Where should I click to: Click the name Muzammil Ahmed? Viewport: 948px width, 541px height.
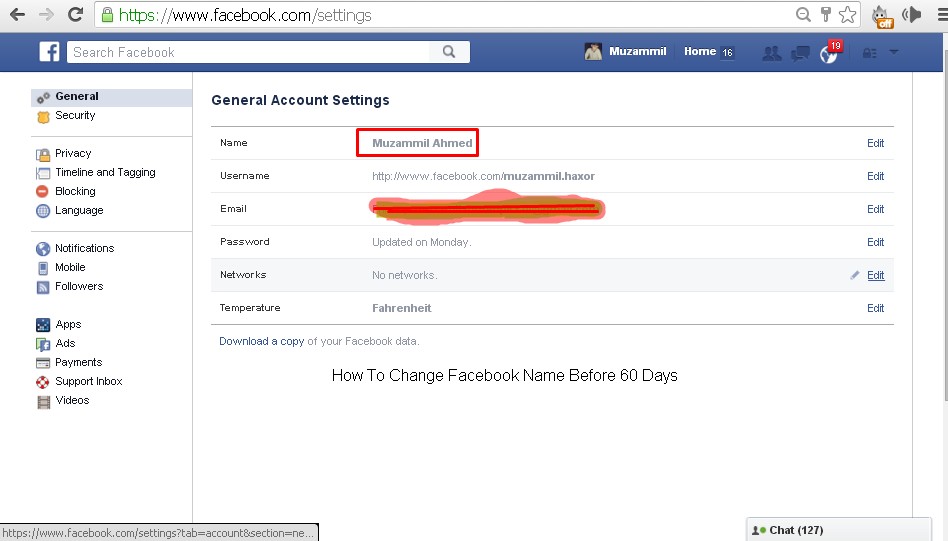pyautogui.click(x=422, y=143)
